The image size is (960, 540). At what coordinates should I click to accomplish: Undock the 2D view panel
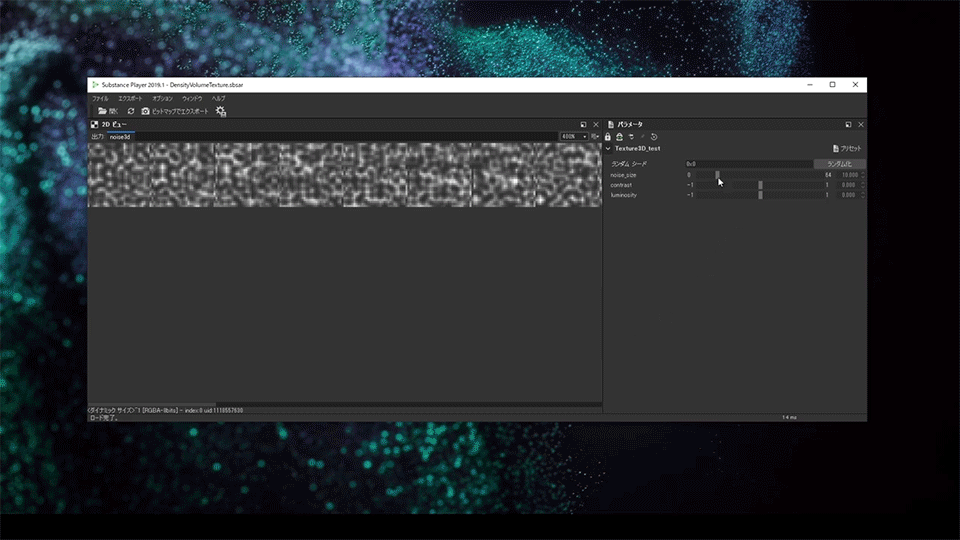(x=583, y=124)
